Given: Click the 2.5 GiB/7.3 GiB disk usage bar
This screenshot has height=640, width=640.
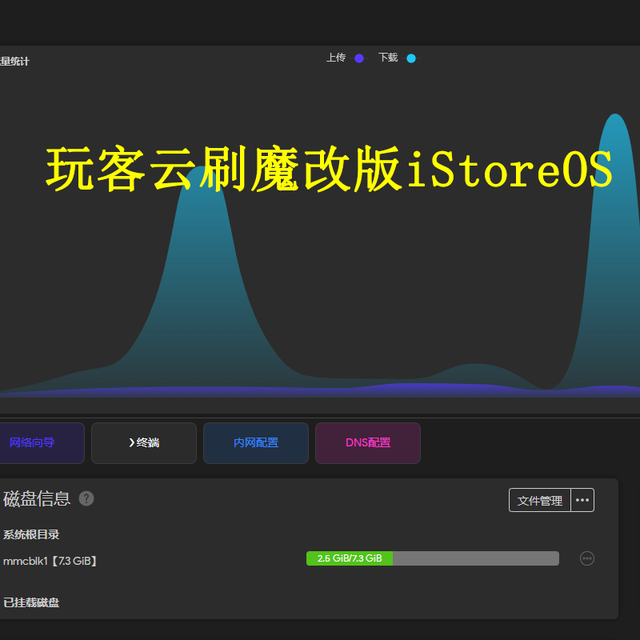Looking at the screenshot, I should [x=432, y=558].
